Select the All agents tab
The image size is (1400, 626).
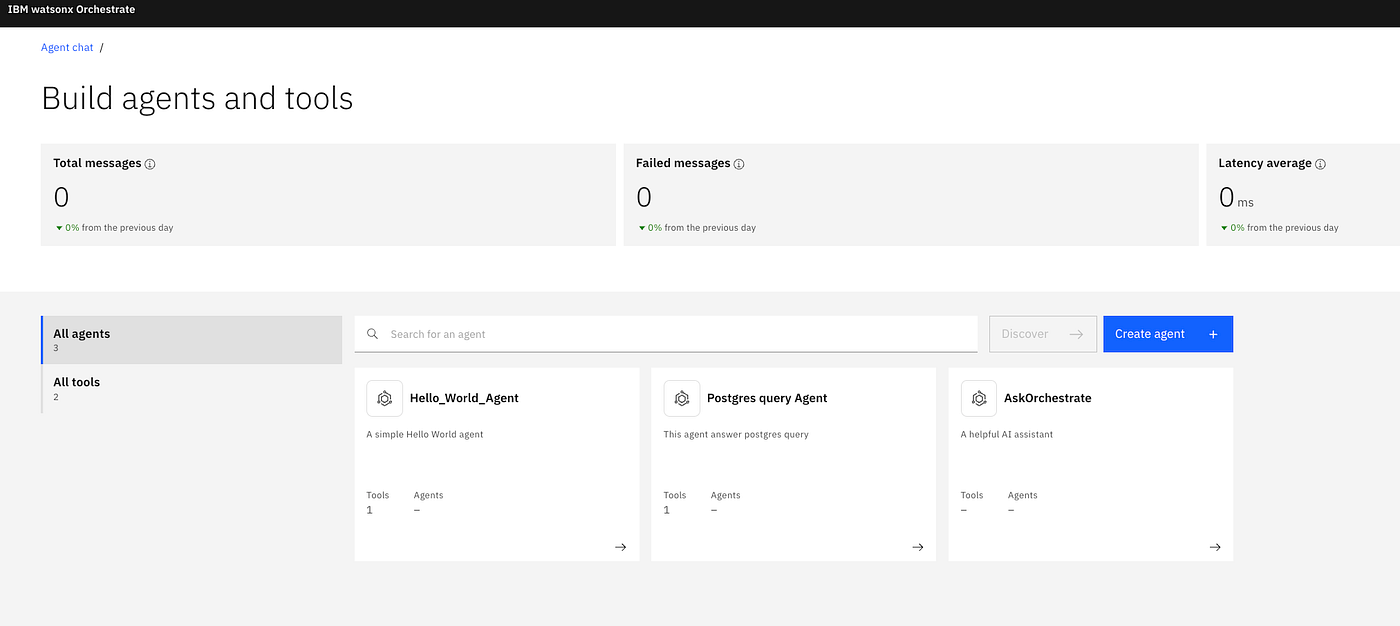pos(192,340)
